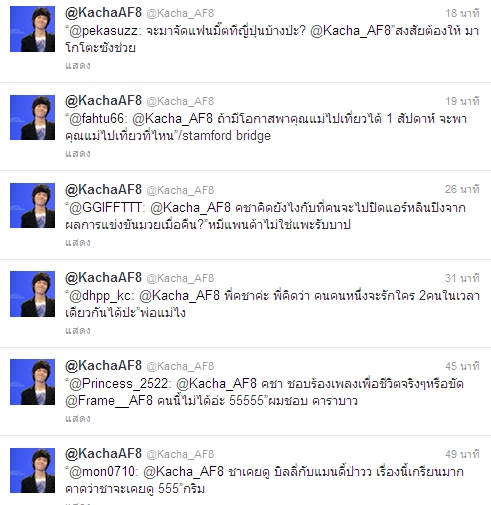Open the 19 นาที timestamp link
The width and height of the screenshot is (491, 505).
coord(462,101)
